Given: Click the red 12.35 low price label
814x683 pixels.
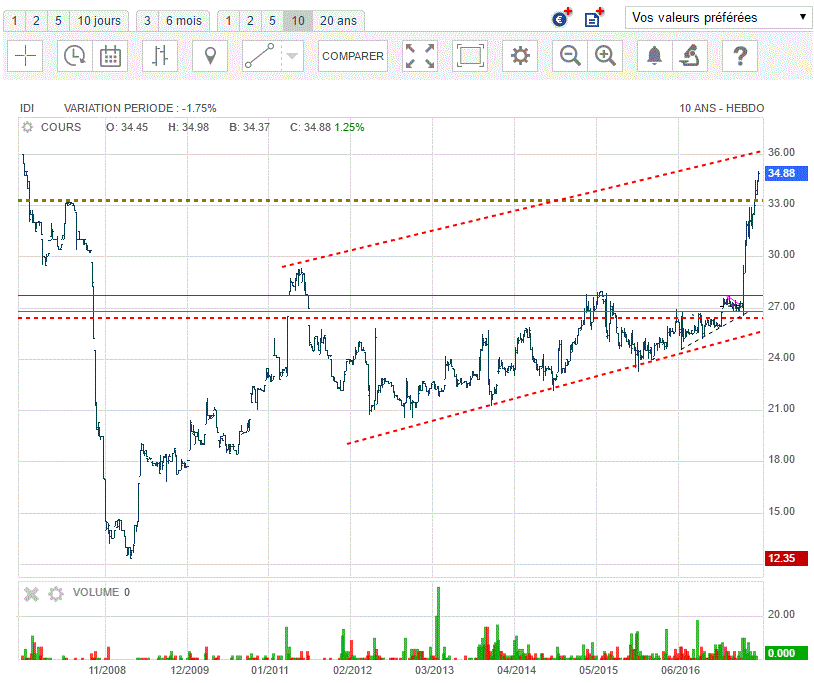Looking at the screenshot, I should click(786, 558).
